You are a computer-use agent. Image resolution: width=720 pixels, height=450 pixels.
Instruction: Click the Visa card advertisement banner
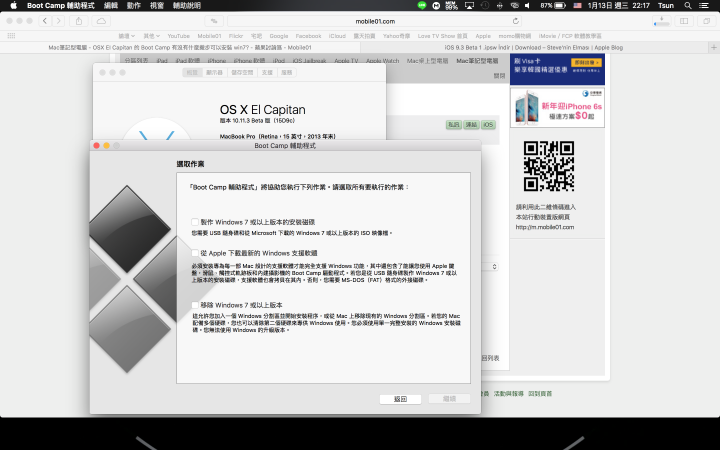pos(557,69)
